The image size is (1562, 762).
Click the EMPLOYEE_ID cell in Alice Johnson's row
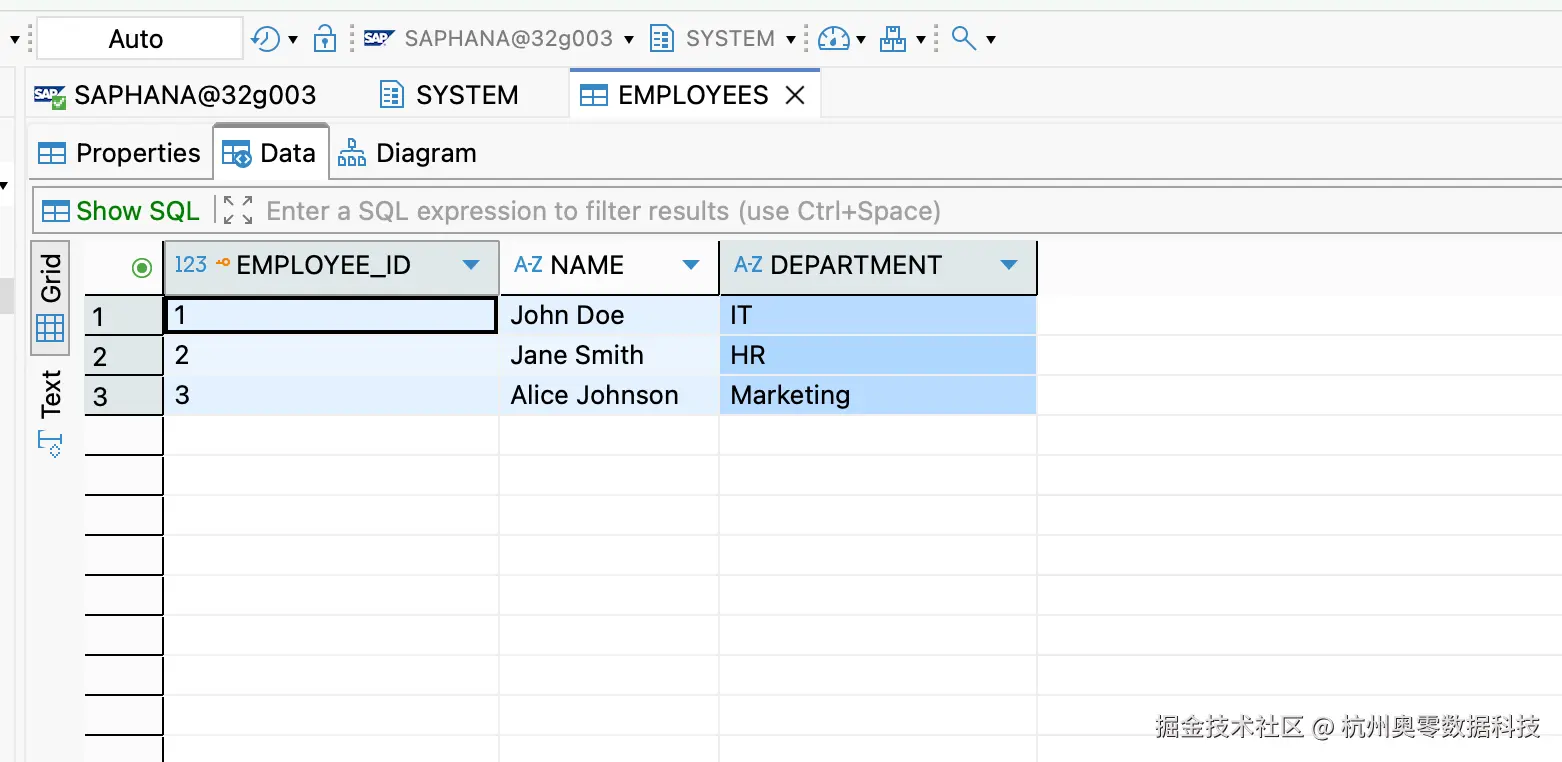(x=331, y=395)
